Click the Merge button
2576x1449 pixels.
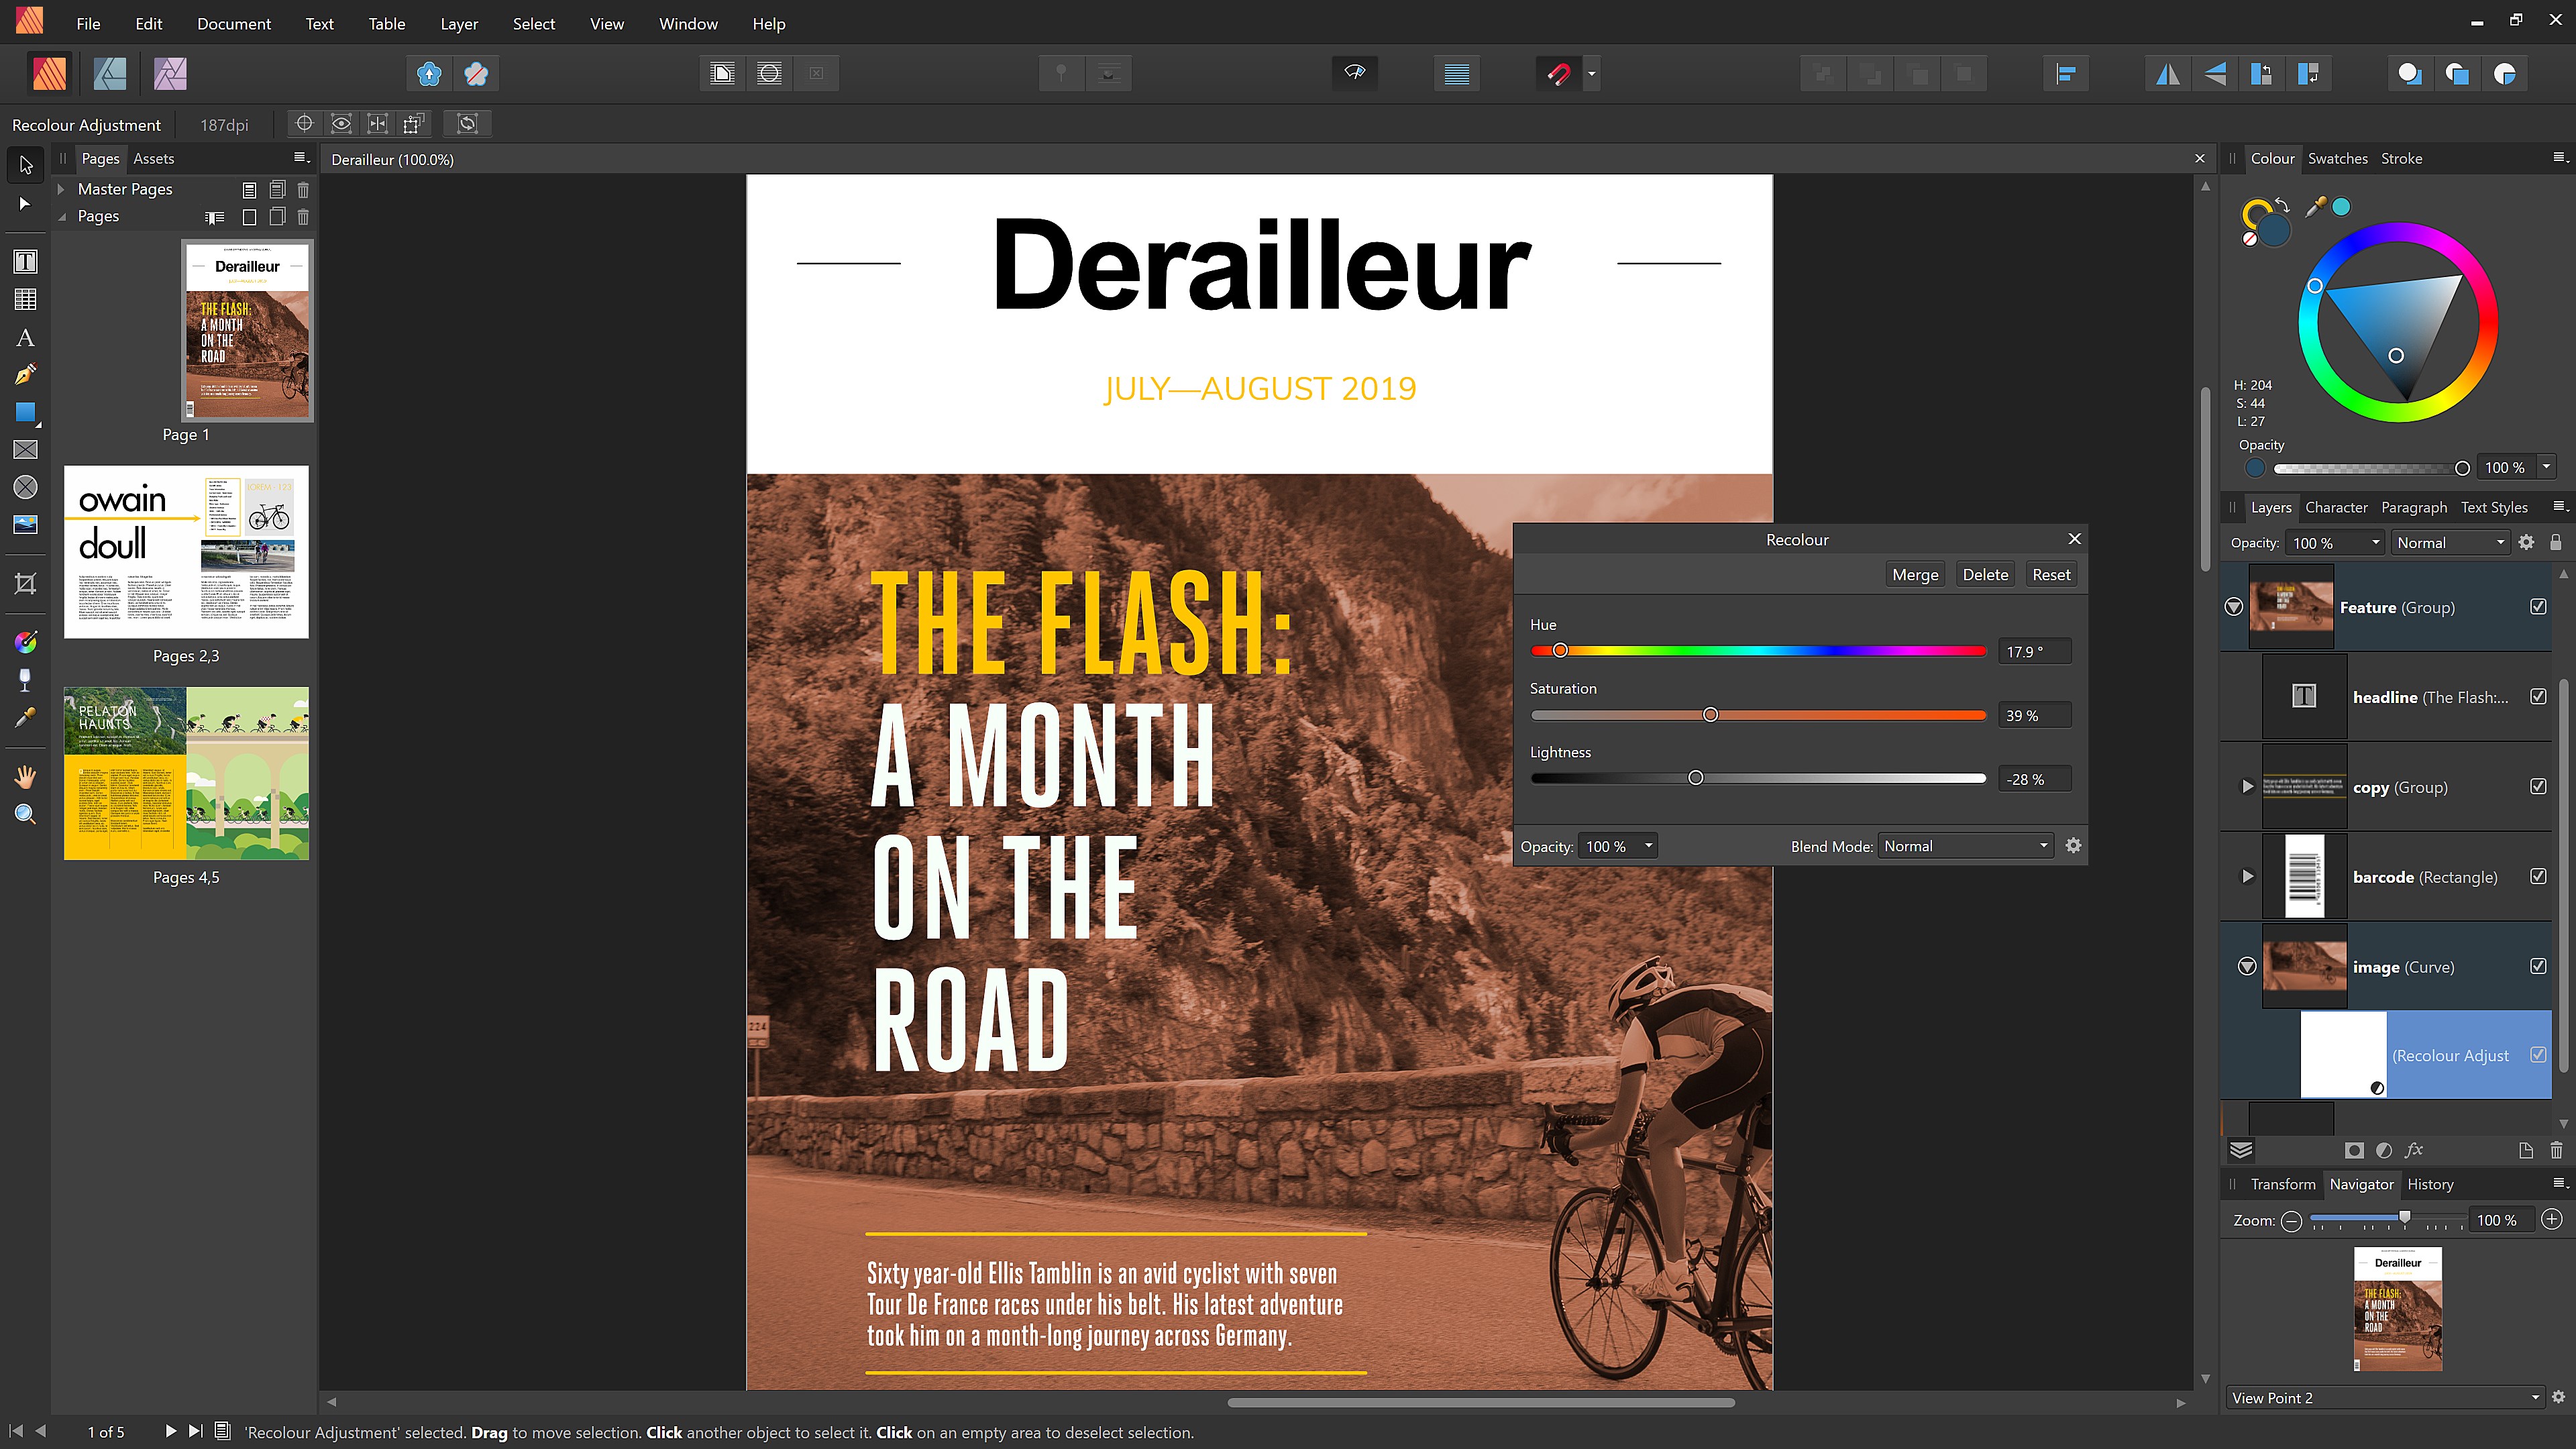pyautogui.click(x=1915, y=574)
